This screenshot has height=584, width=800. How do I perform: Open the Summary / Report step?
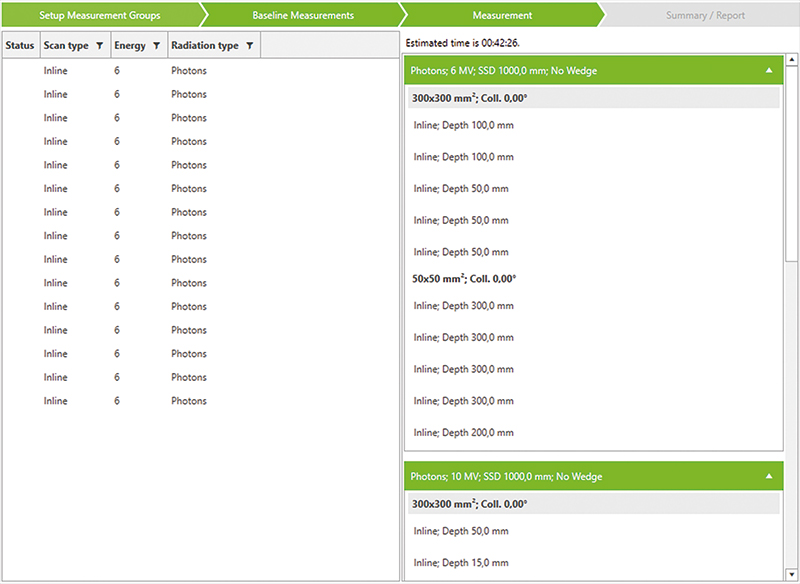point(705,16)
